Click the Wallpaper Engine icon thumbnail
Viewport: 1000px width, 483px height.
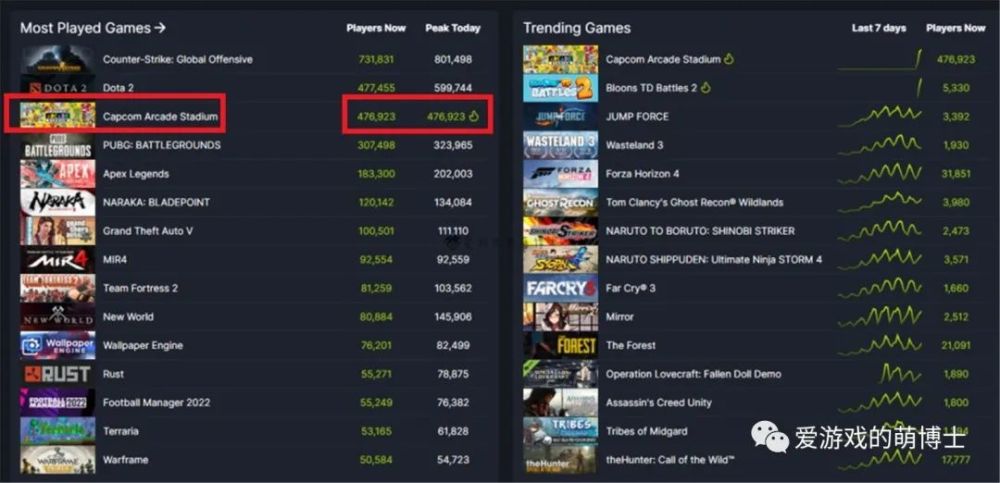[57, 345]
